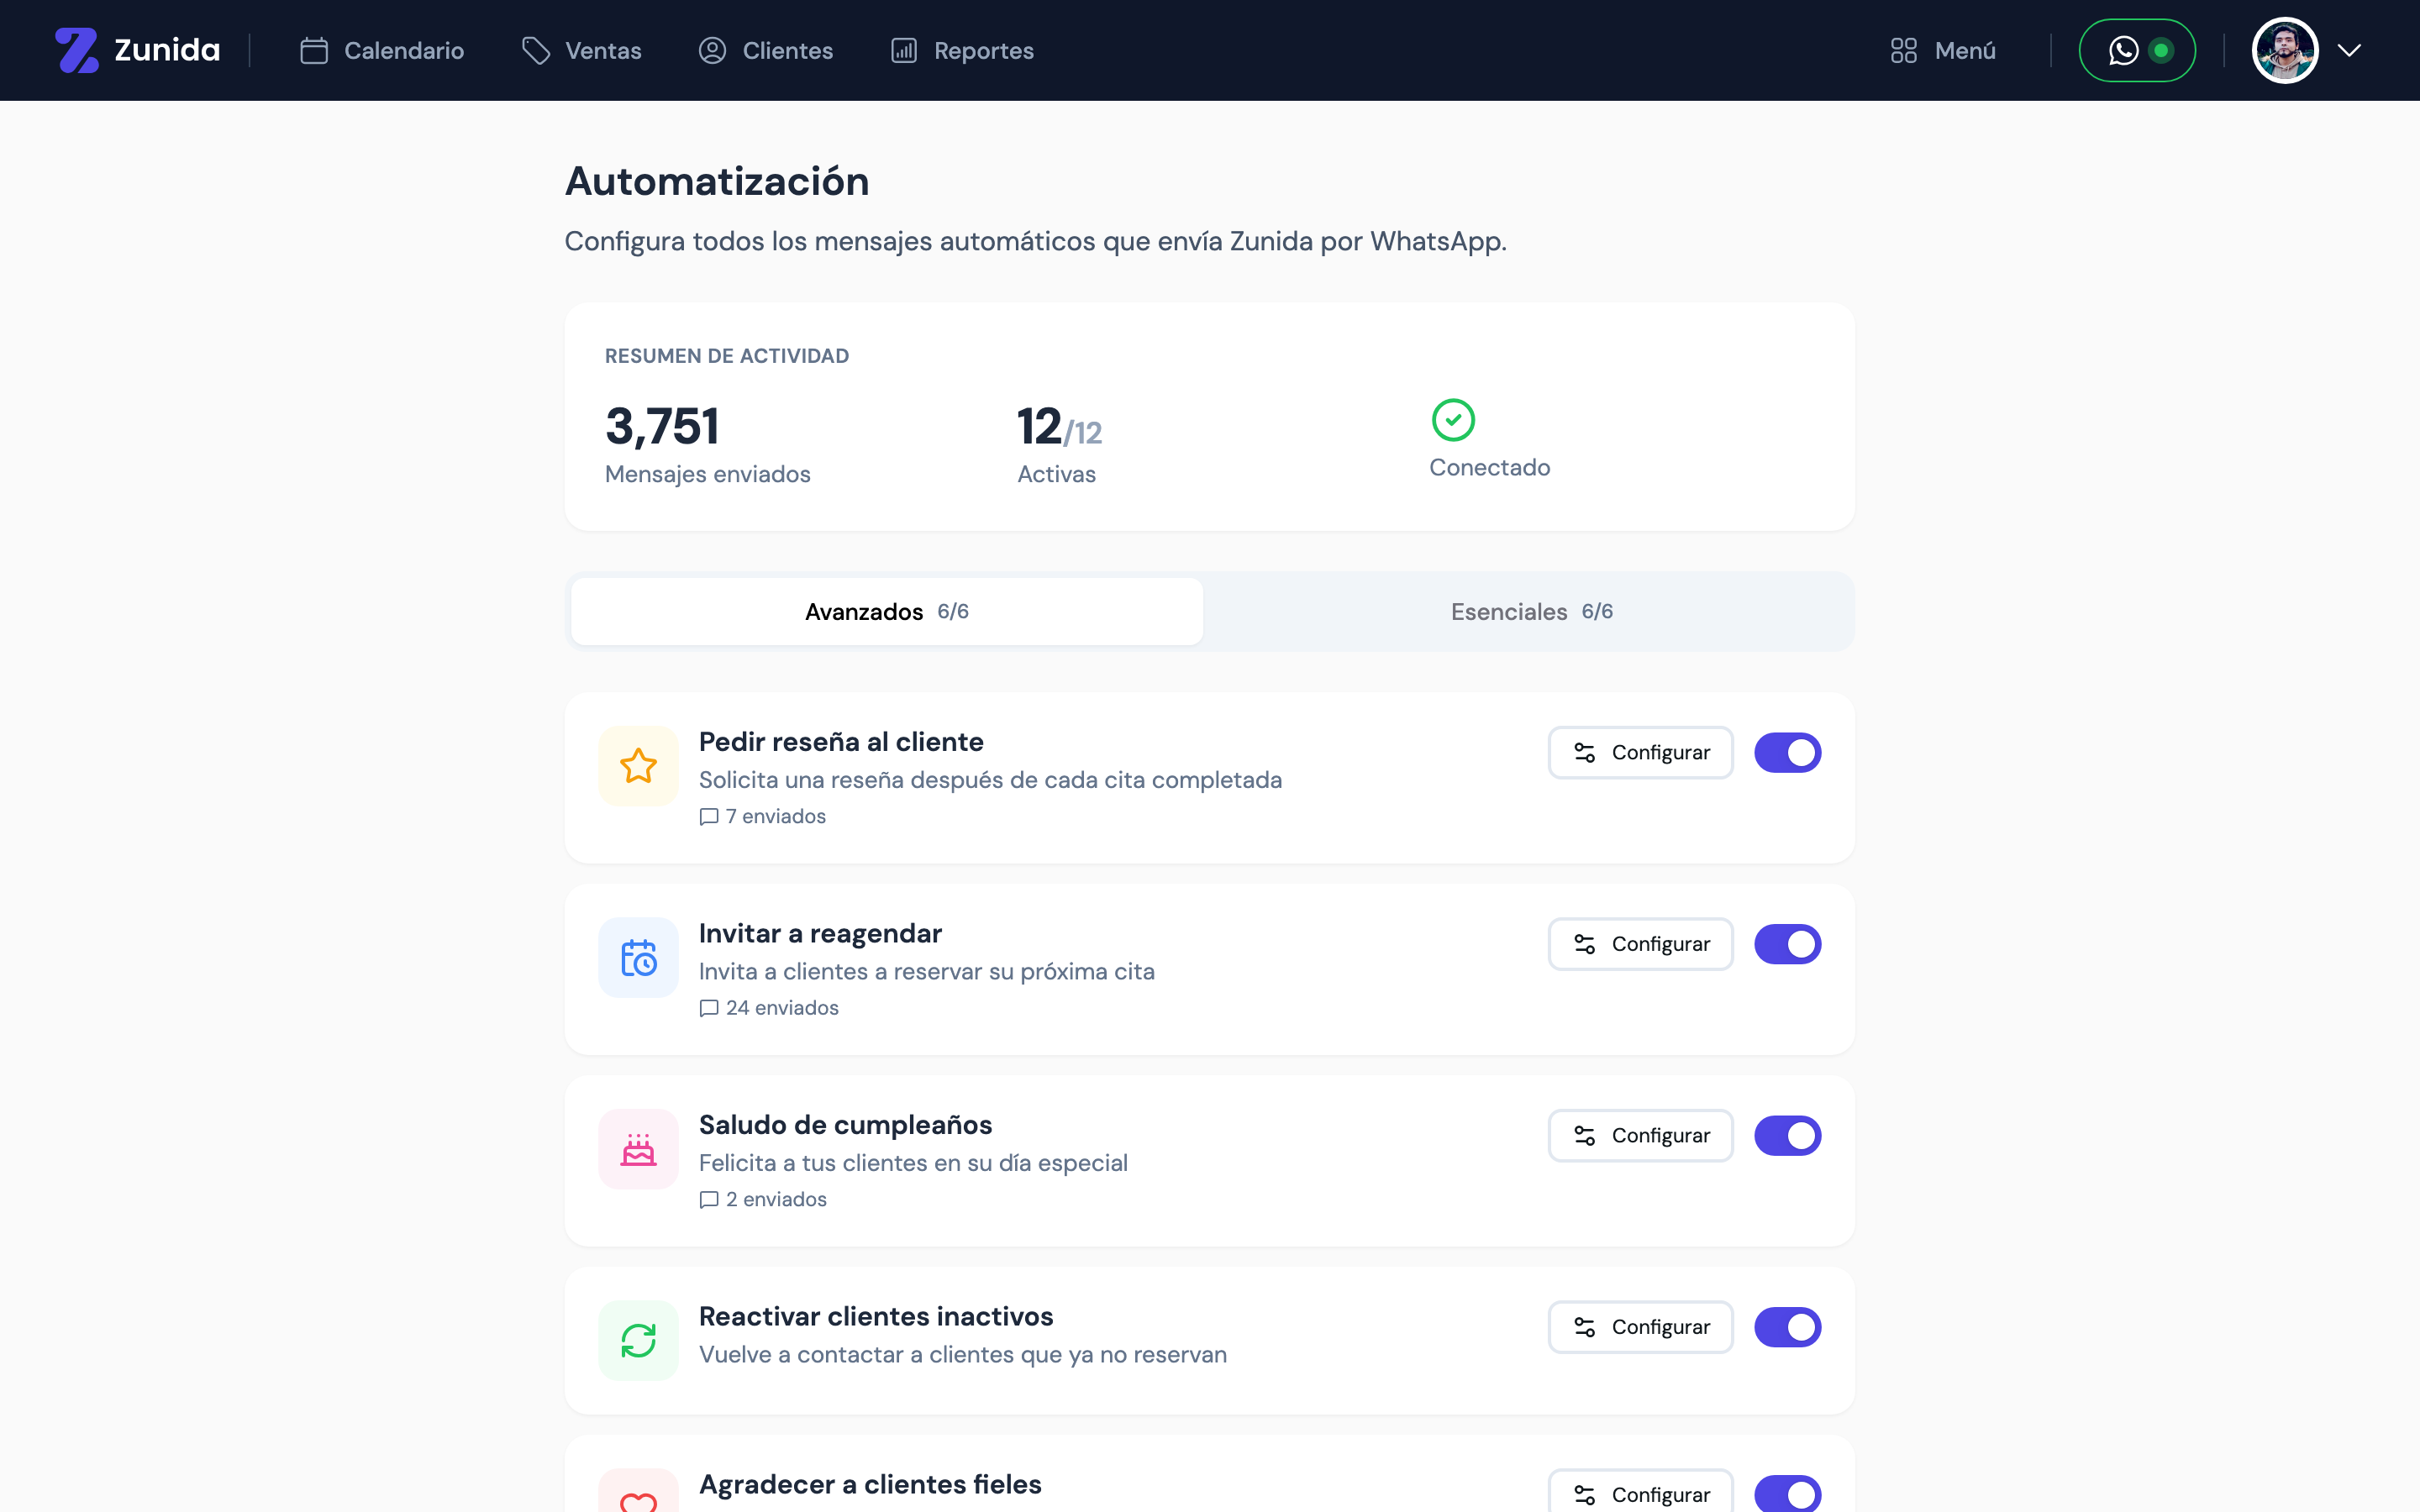
Task: Click the user profile avatar
Action: [2285, 50]
